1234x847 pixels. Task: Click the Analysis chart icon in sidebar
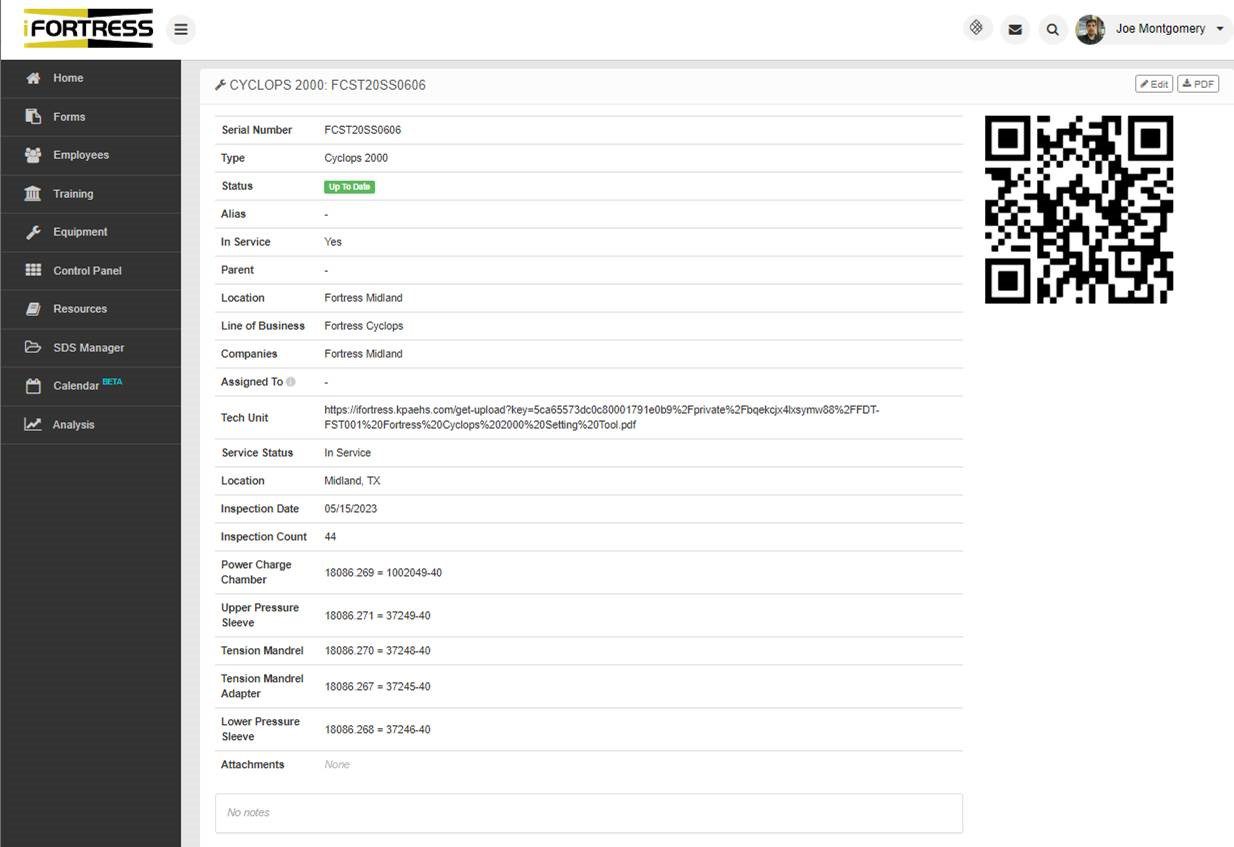pyautogui.click(x=33, y=425)
